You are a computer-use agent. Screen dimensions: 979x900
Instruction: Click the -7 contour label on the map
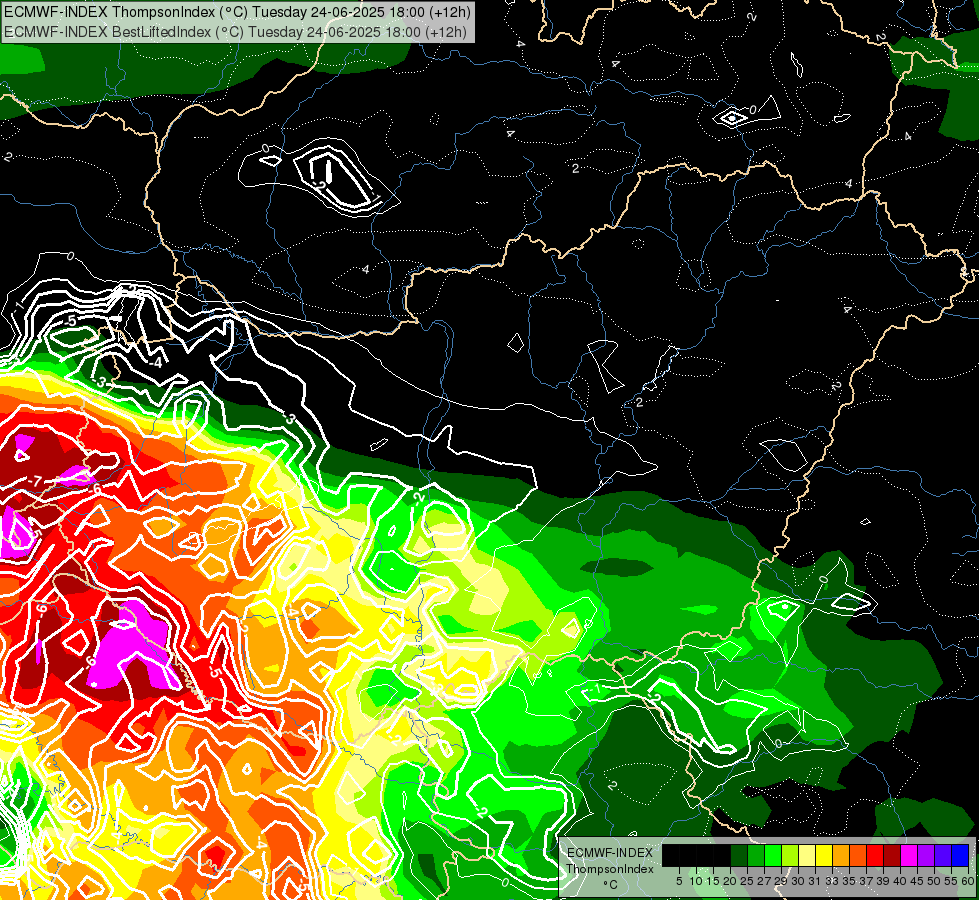tap(36, 481)
